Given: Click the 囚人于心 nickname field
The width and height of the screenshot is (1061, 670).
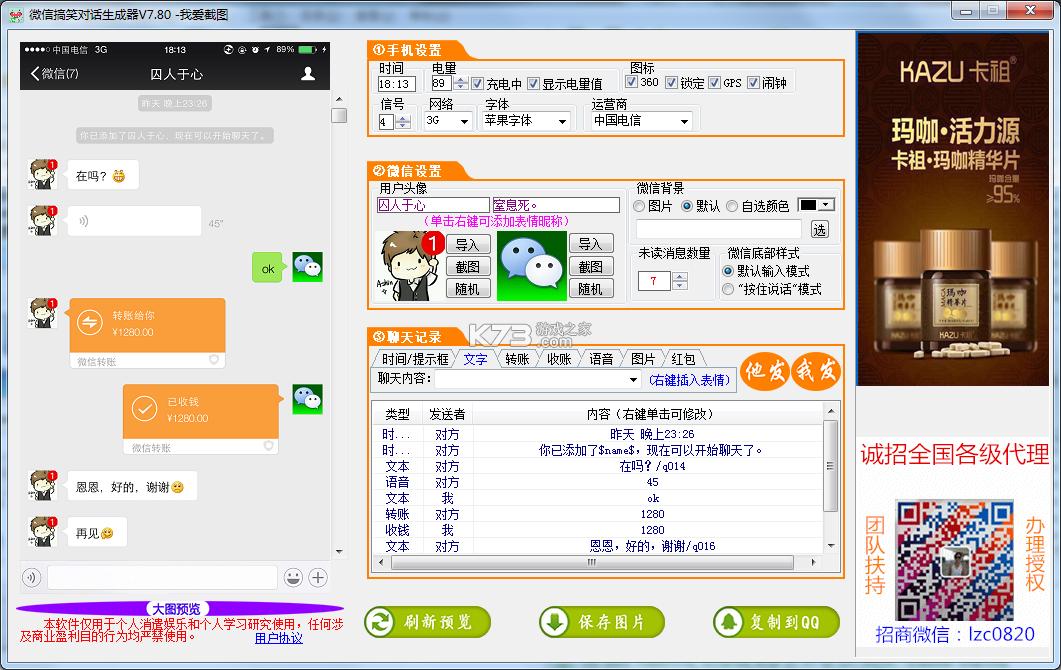Looking at the screenshot, I should (x=433, y=205).
